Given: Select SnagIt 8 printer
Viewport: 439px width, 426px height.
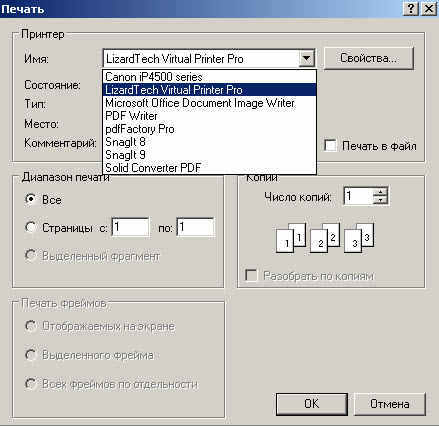Looking at the screenshot, I should (209, 142).
